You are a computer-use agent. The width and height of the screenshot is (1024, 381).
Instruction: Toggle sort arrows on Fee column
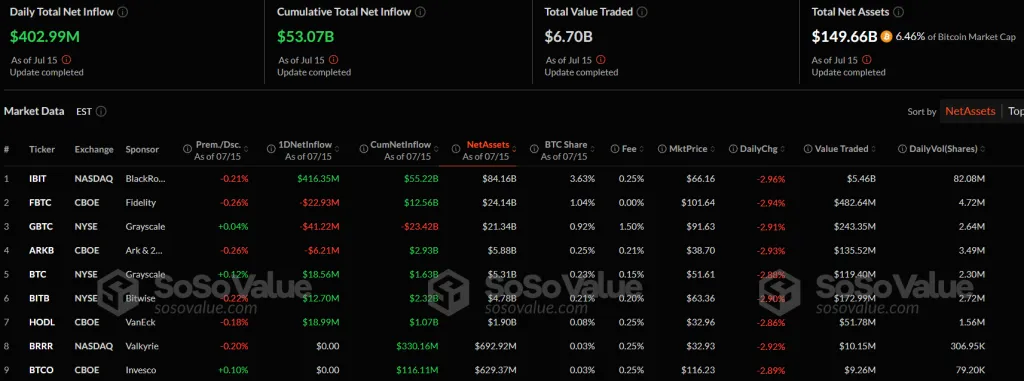tap(641, 149)
